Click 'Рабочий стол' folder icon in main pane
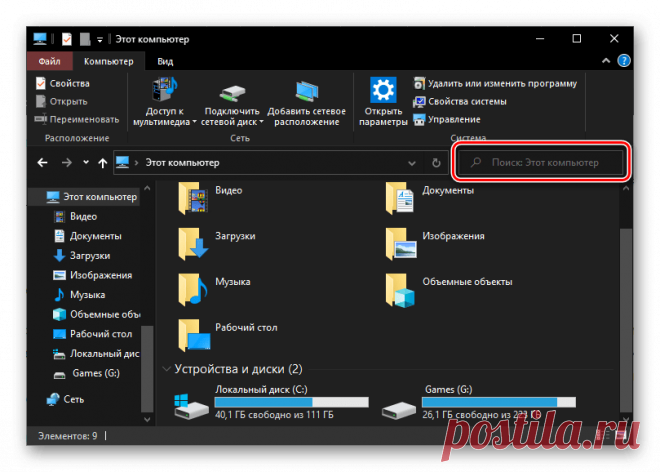Viewport: 660px width, 472px height. (x=194, y=335)
